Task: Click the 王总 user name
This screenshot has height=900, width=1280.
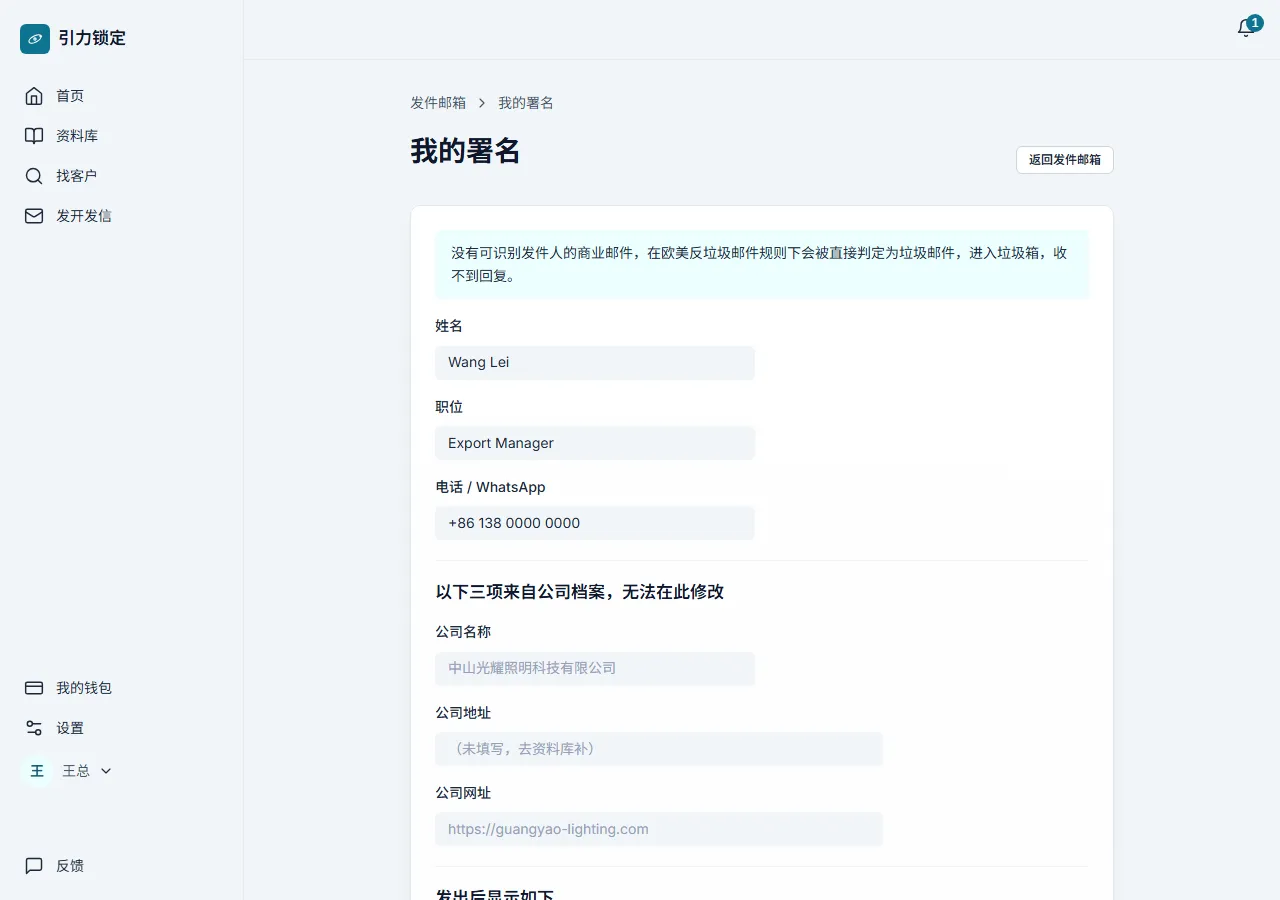Action: [x=76, y=771]
